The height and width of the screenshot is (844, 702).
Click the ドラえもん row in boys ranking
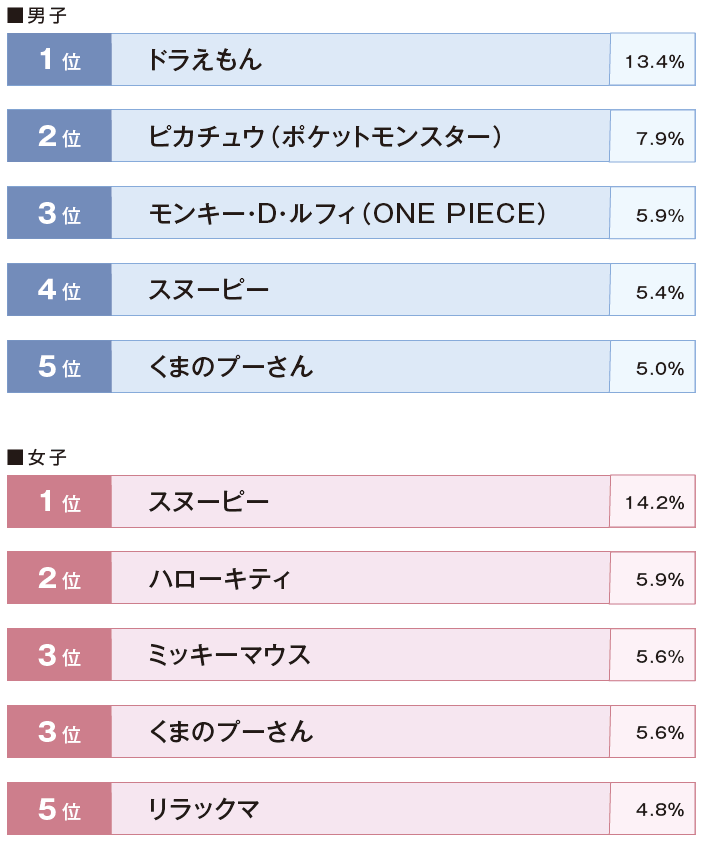(360, 60)
